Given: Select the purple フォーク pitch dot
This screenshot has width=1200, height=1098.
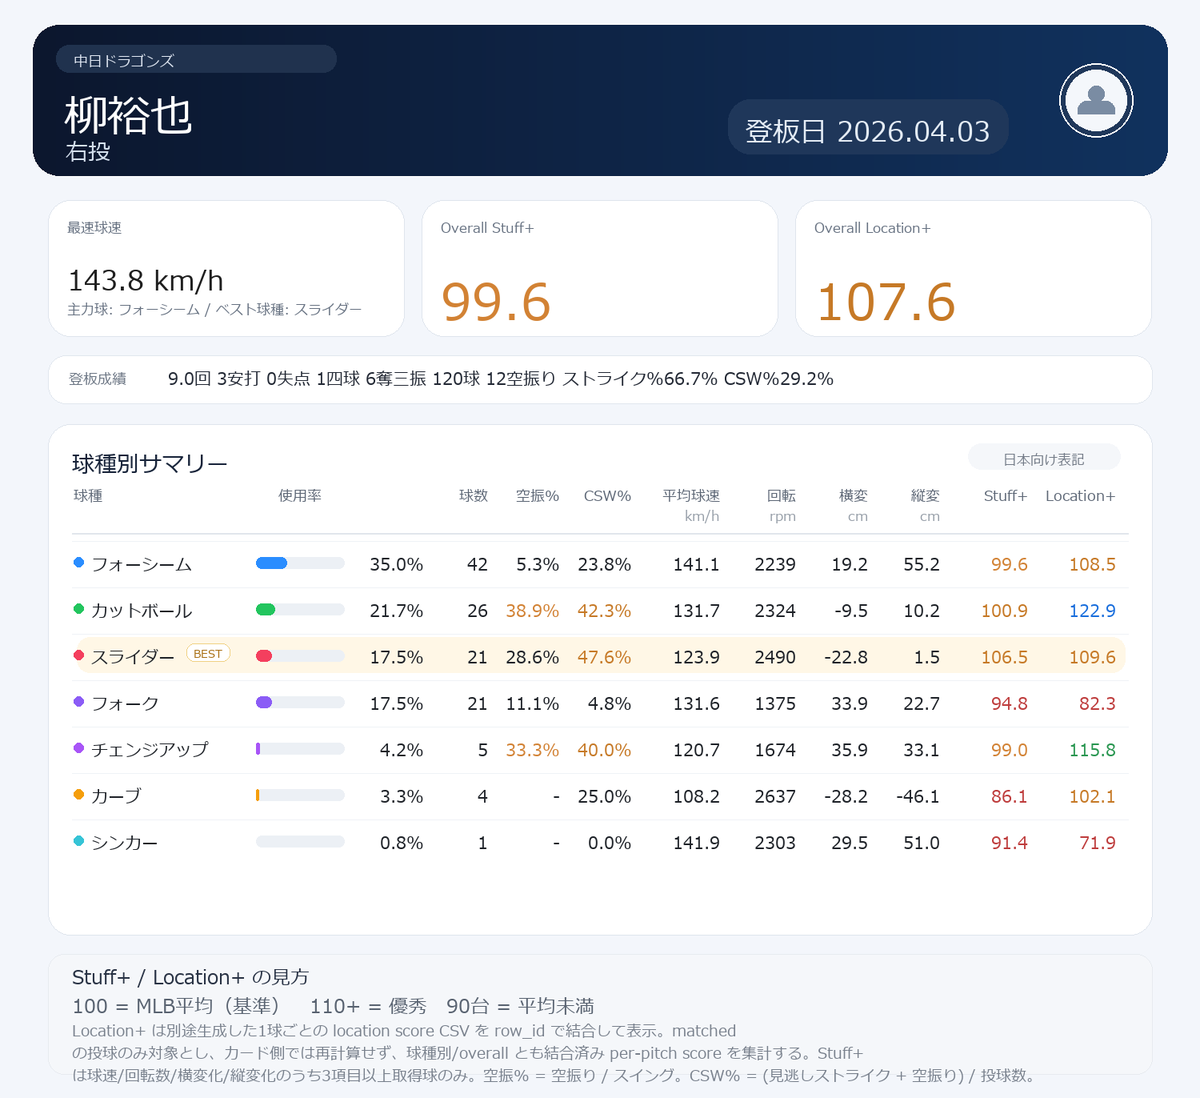Looking at the screenshot, I should tap(78, 702).
